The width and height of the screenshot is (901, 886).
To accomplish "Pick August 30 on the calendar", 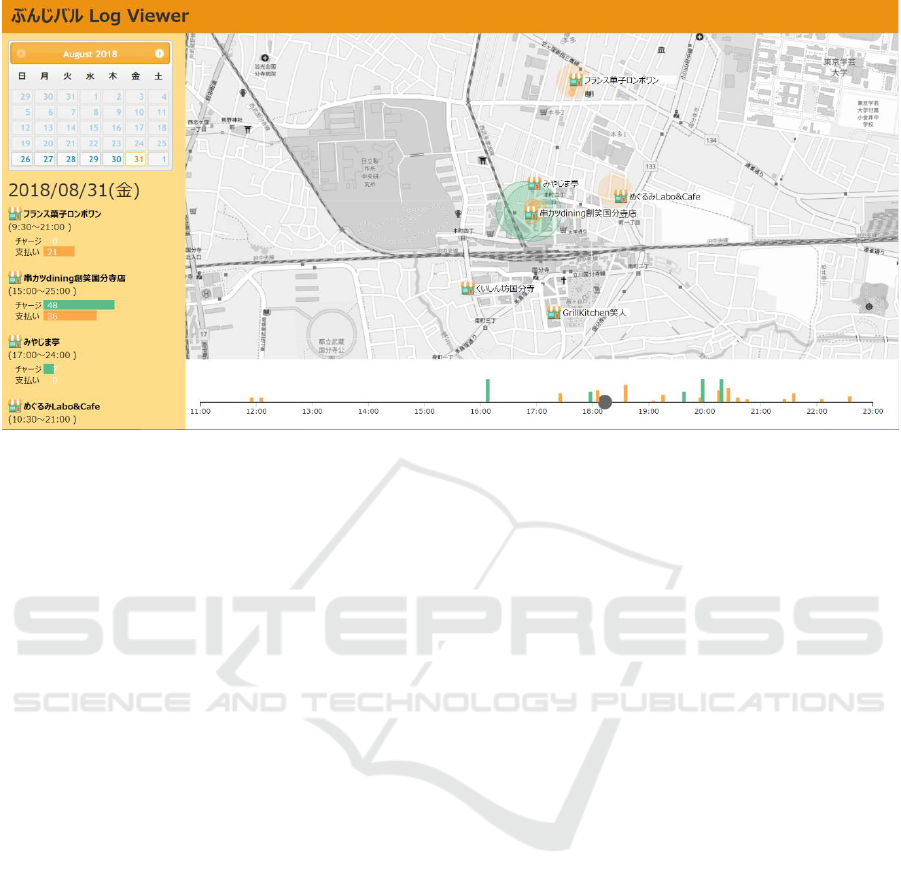I will [114, 159].
